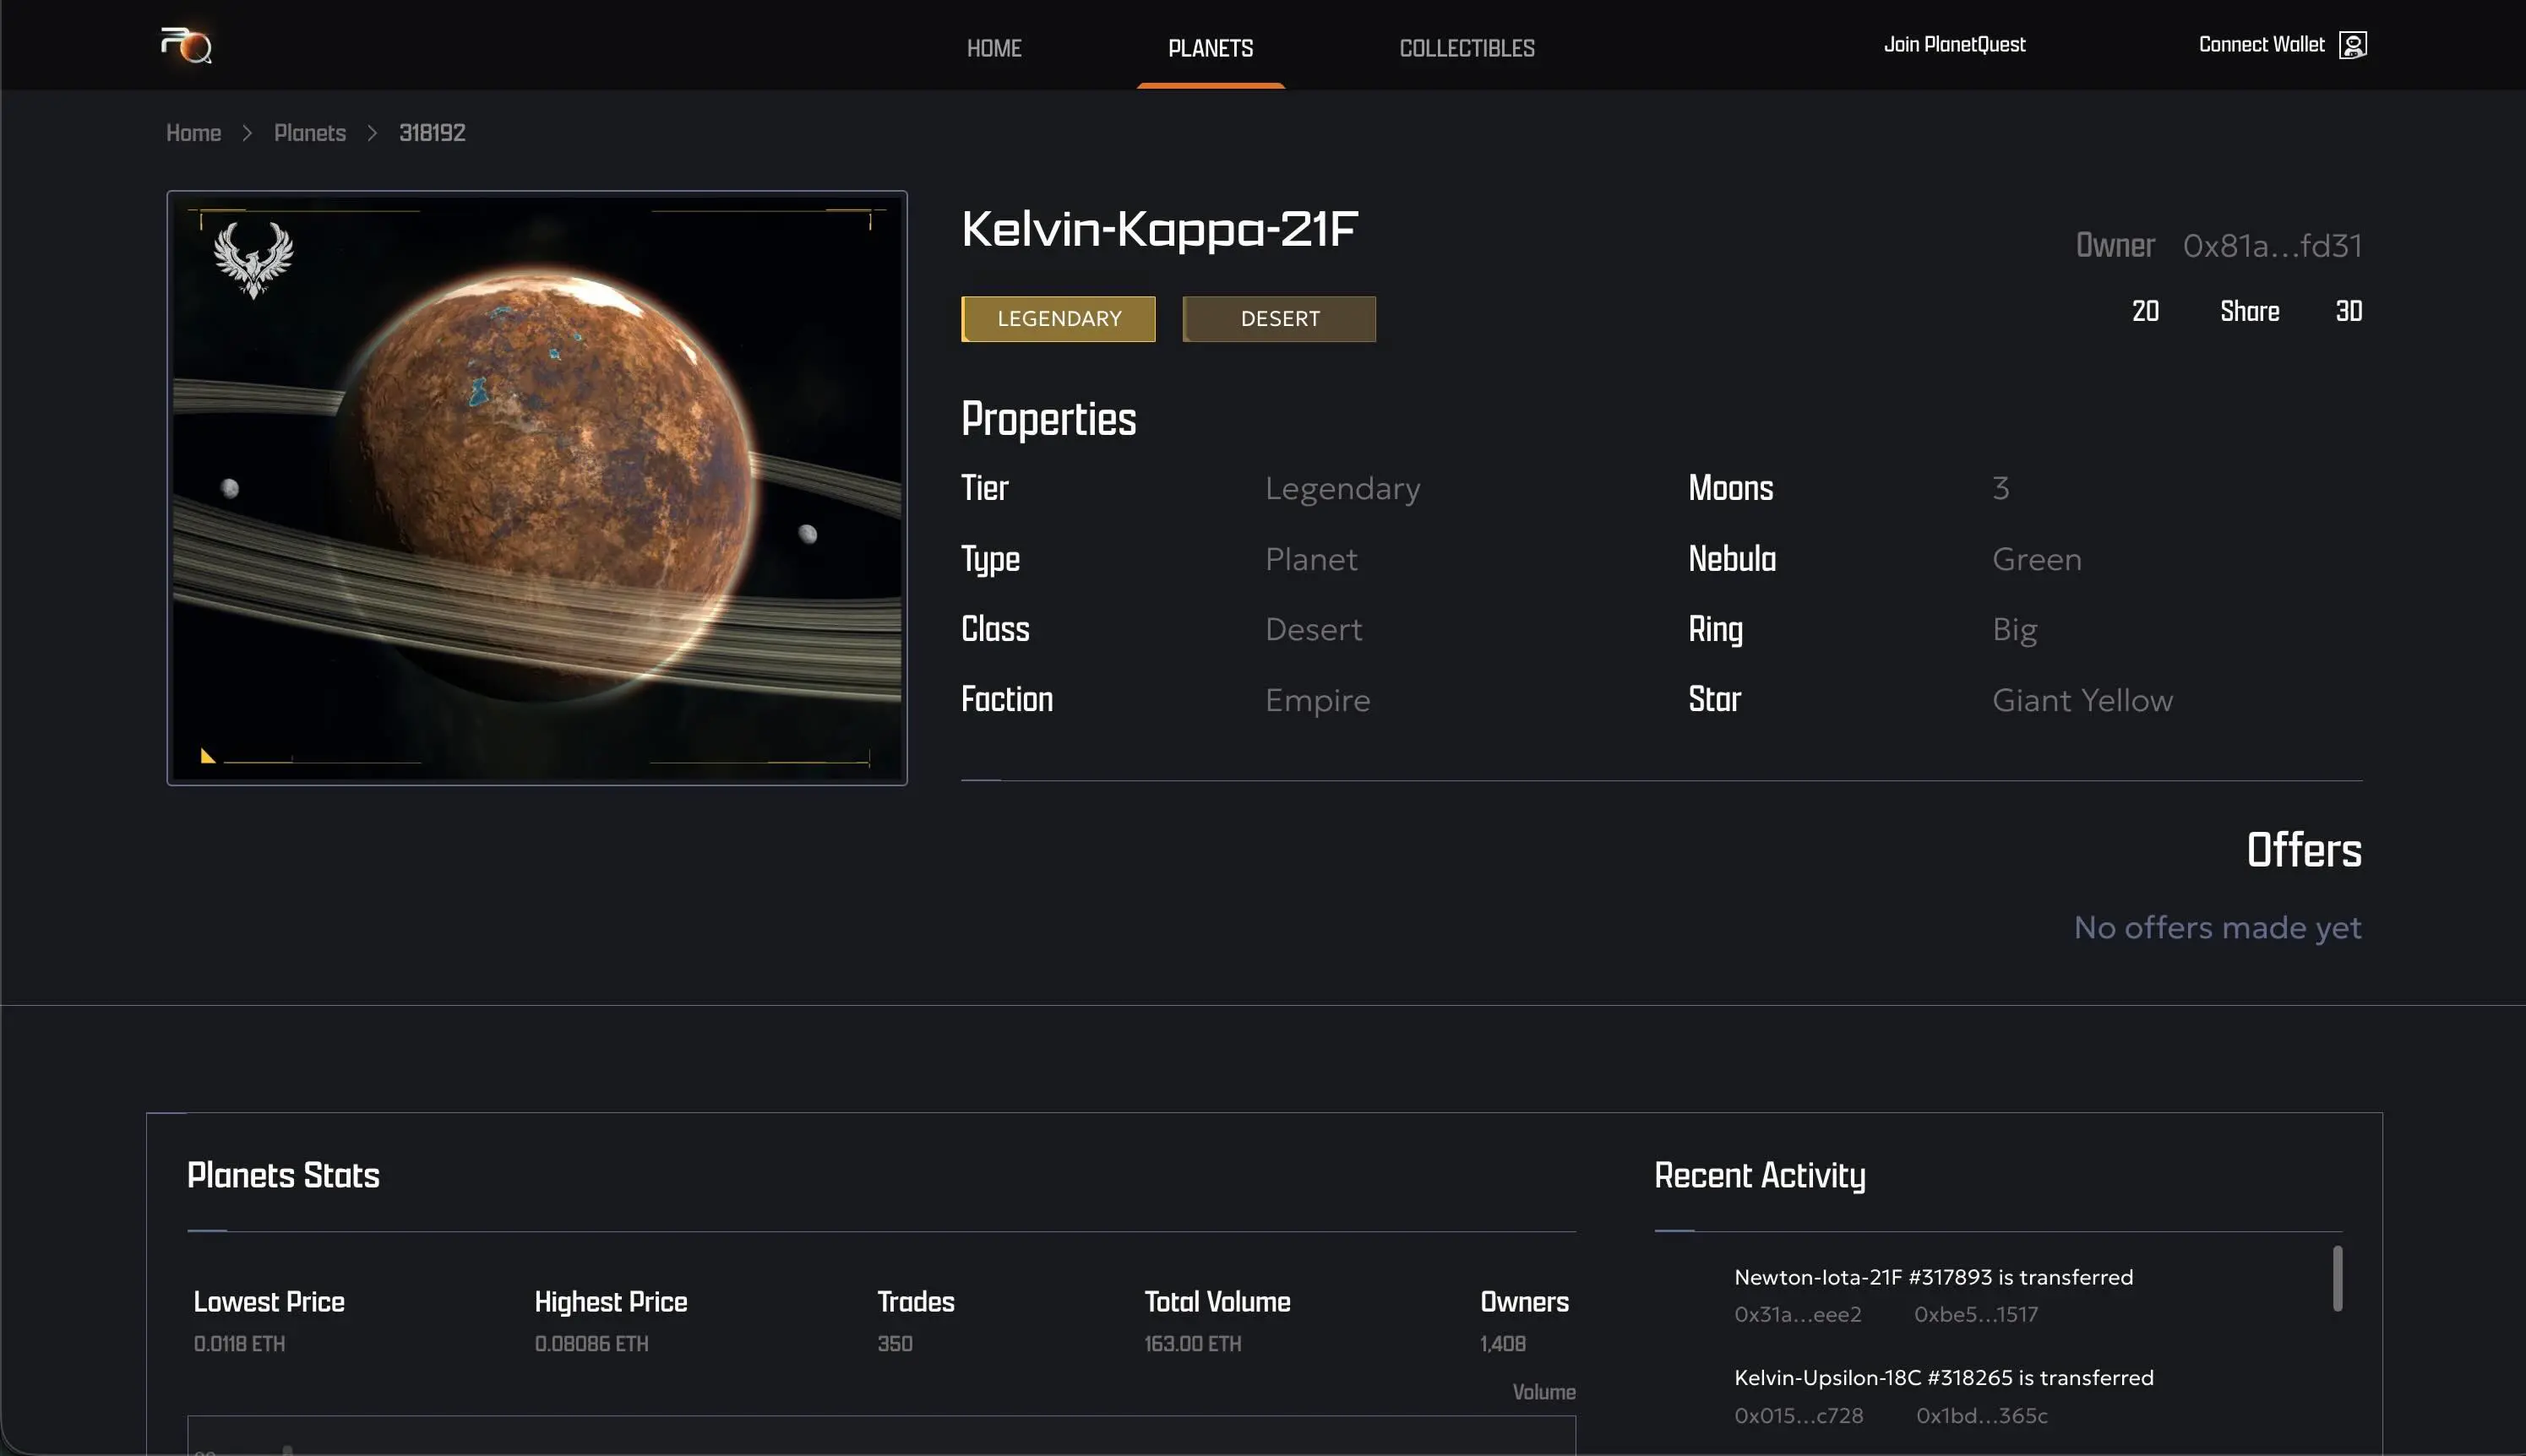Click the Offers heading

pos(2304,850)
